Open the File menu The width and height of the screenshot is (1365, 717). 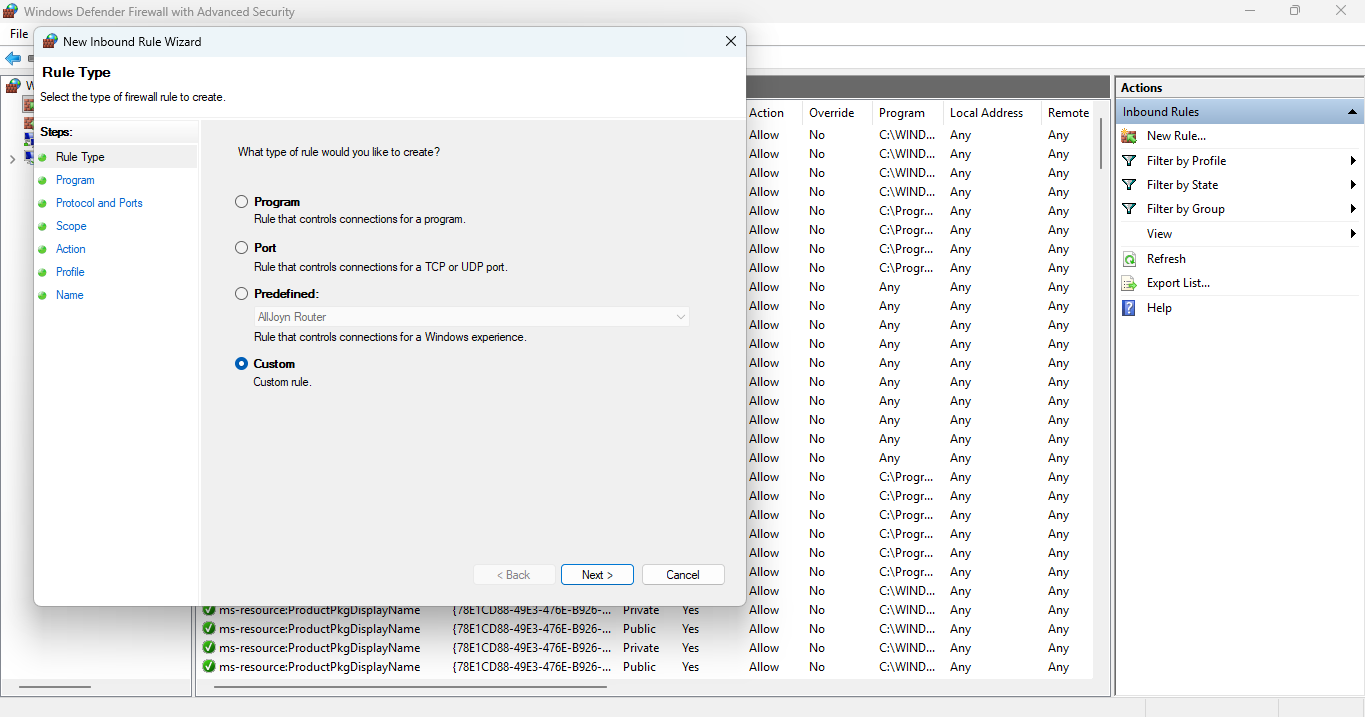coord(19,34)
